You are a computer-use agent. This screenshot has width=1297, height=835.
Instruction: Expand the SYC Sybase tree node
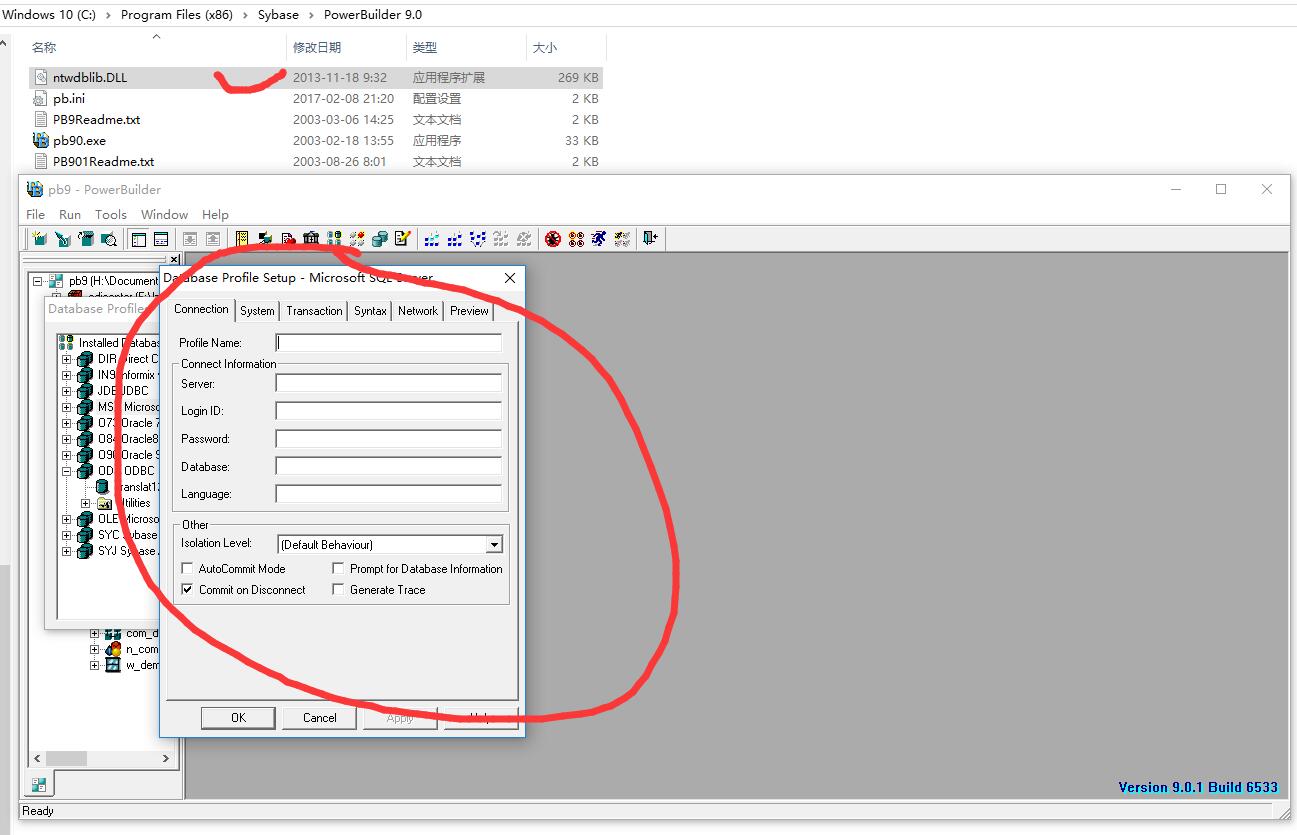coord(67,535)
